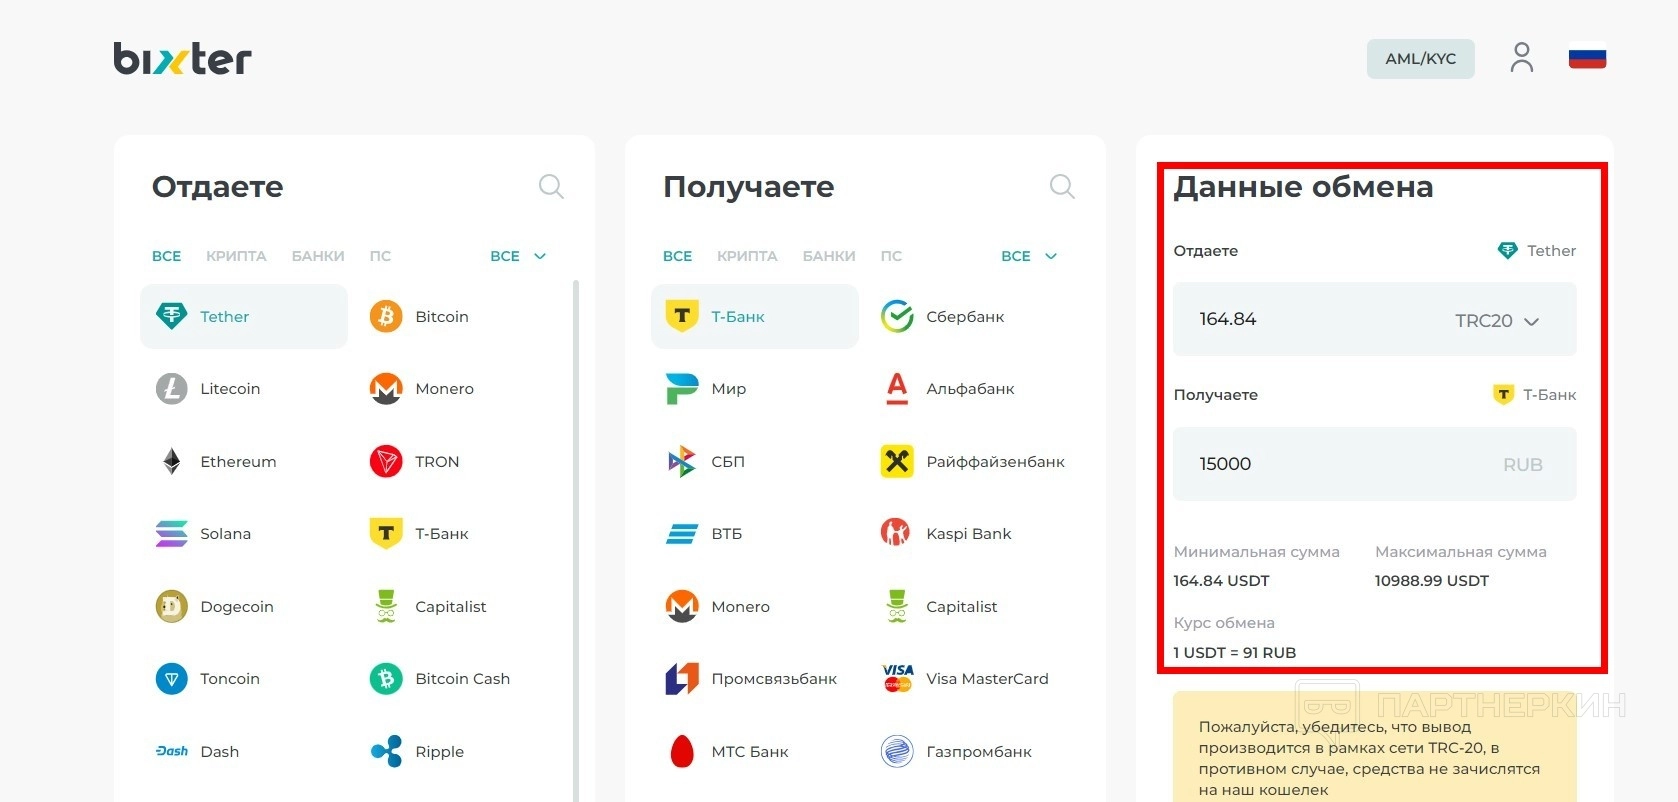1678x802 pixels.
Task: Filter Отдаете list by БАНКИ
Action: [x=318, y=256]
